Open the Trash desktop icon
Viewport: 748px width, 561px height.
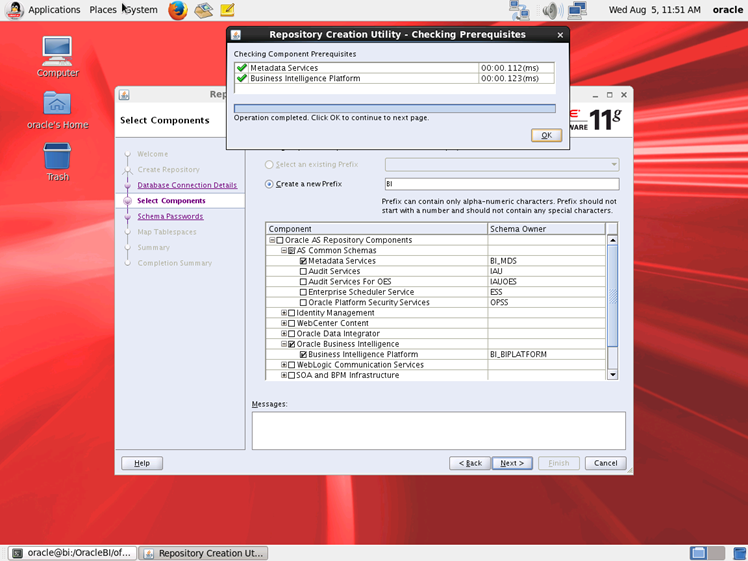tap(57, 162)
